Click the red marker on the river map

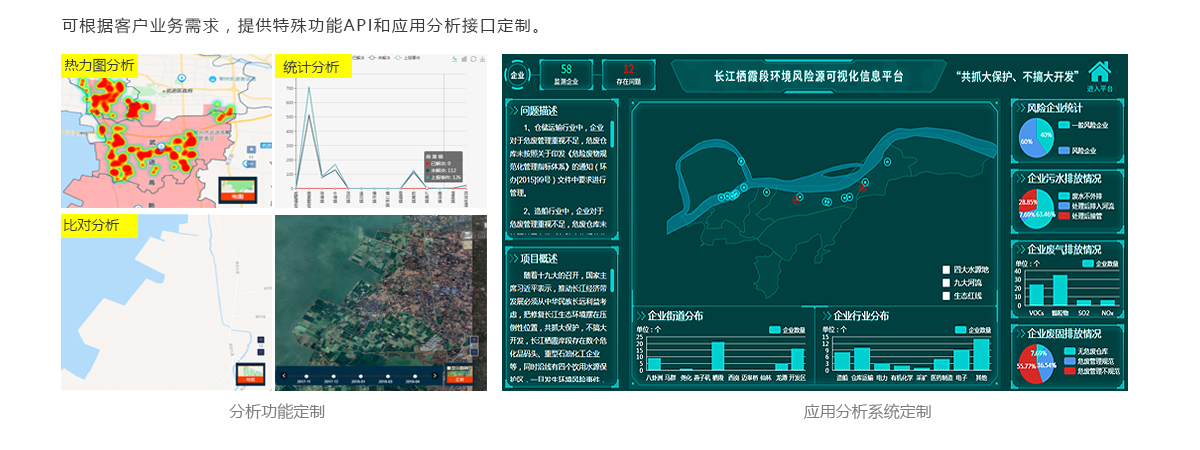863,187
